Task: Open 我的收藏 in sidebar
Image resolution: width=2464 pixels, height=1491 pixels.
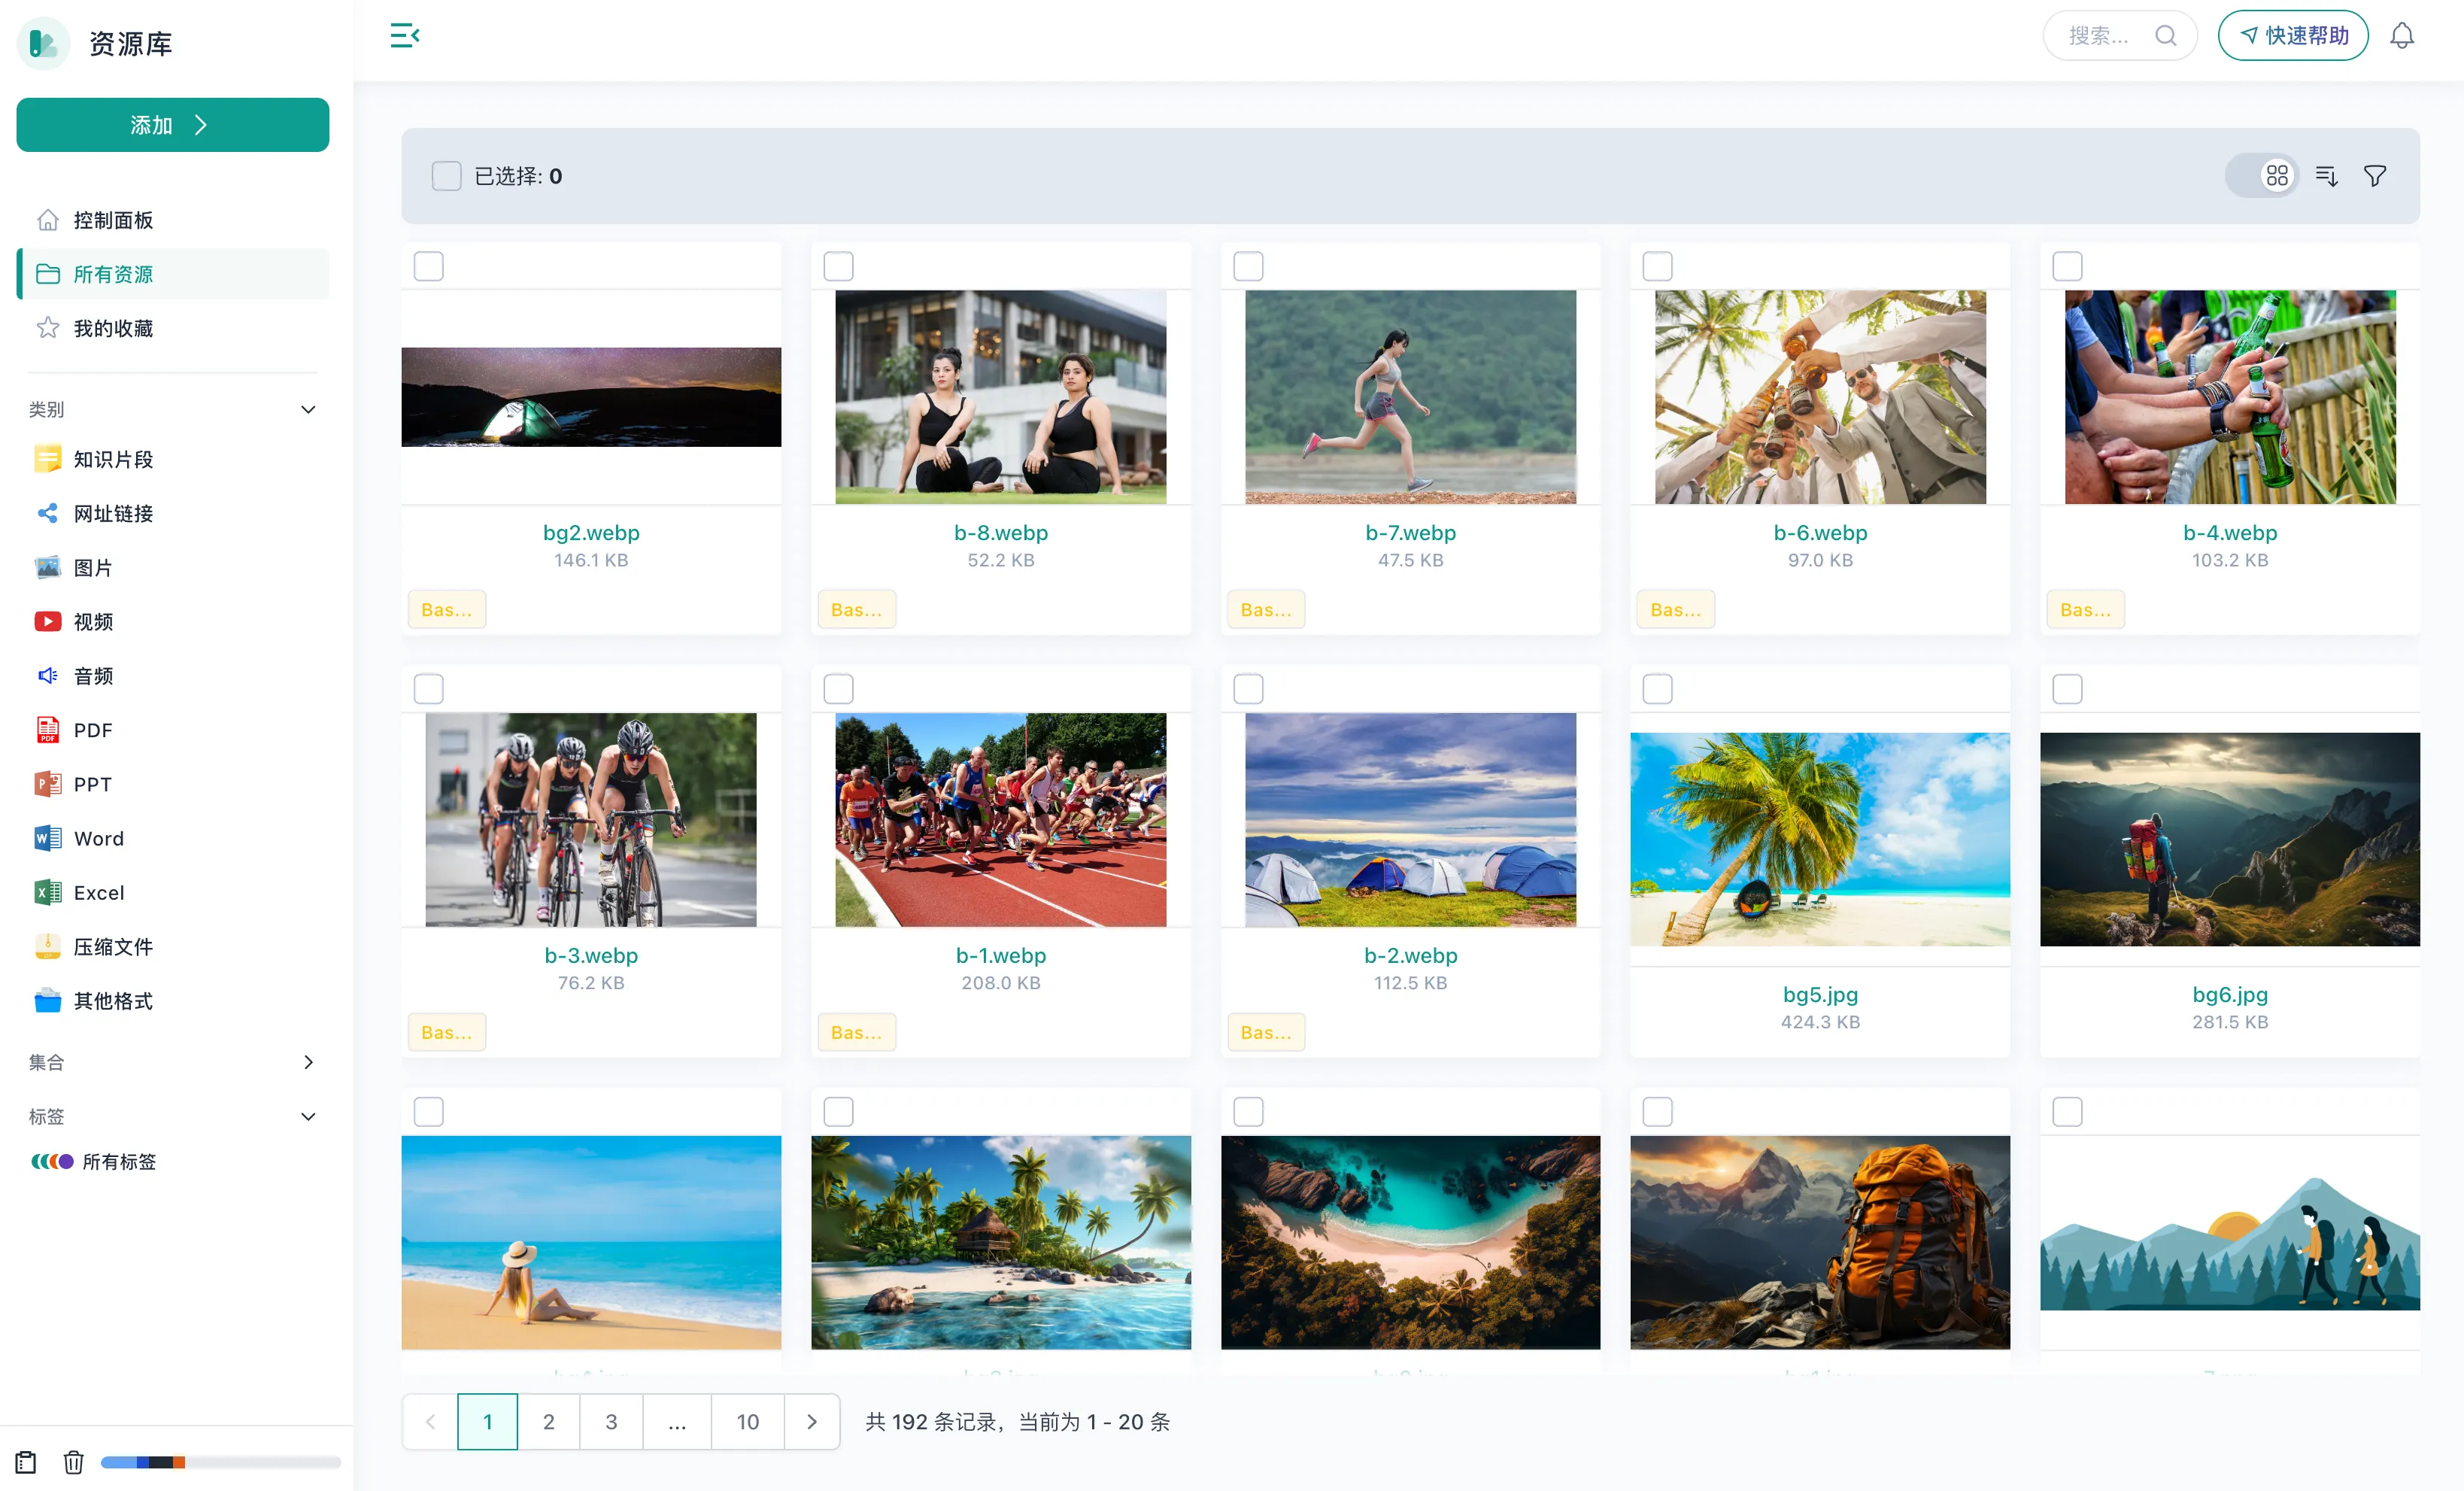Action: [x=113, y=328]
